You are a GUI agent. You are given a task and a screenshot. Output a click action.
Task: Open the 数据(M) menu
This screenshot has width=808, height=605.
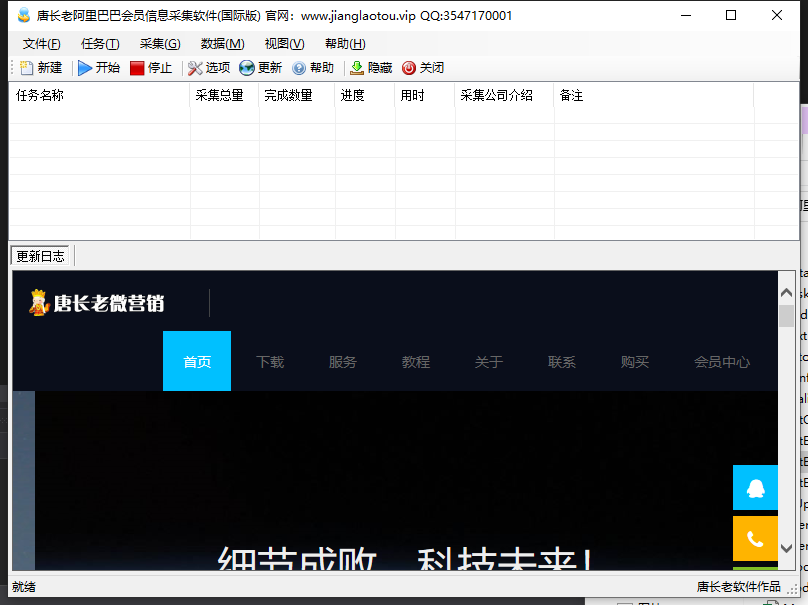[x=223, y=44]
